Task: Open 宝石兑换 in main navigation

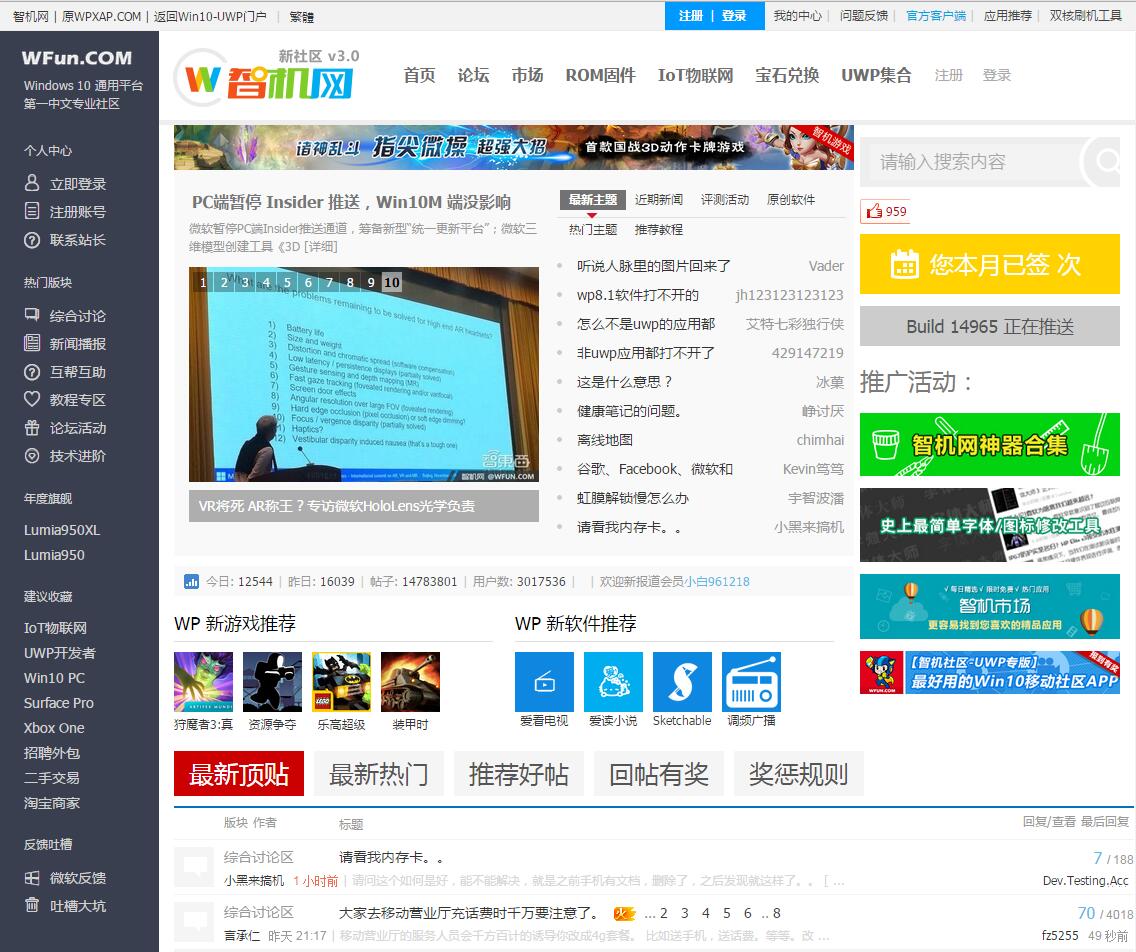Action: click(787, 75)
